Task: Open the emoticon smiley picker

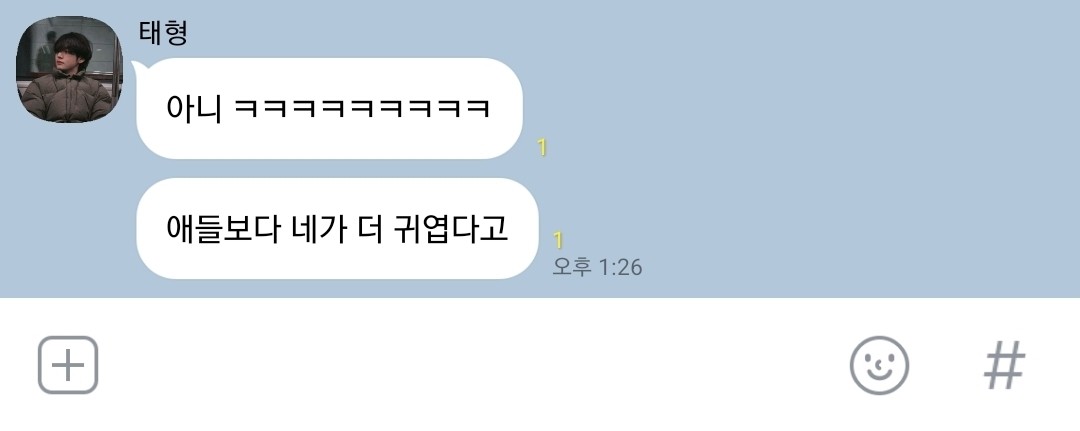Action: click(879, 365)
